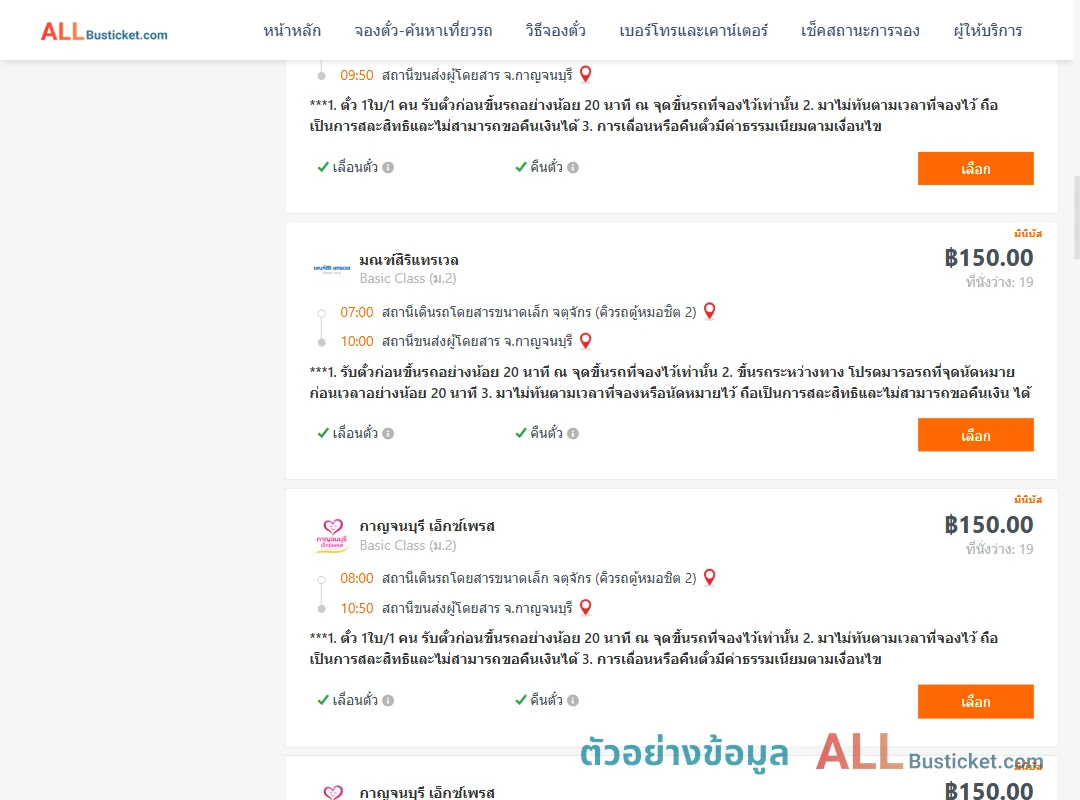This screenshot has width=1080, height=800.
Task: Click the มณฑ์สิรินทรเวล operator logo
Action: [x=332, y=269]
